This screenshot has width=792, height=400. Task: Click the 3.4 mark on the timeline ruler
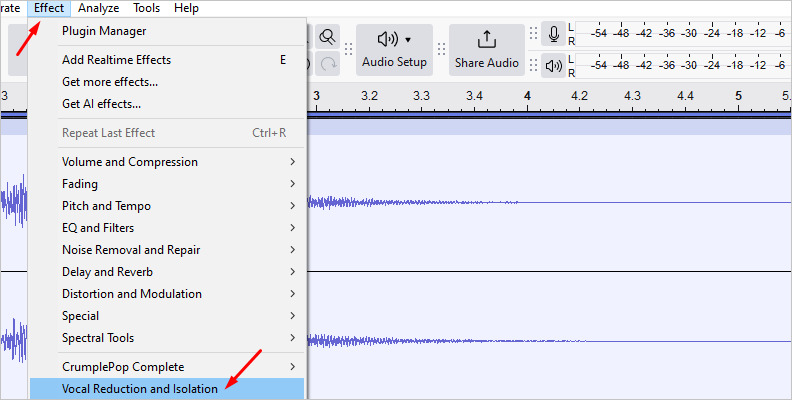tap(474, 96)
